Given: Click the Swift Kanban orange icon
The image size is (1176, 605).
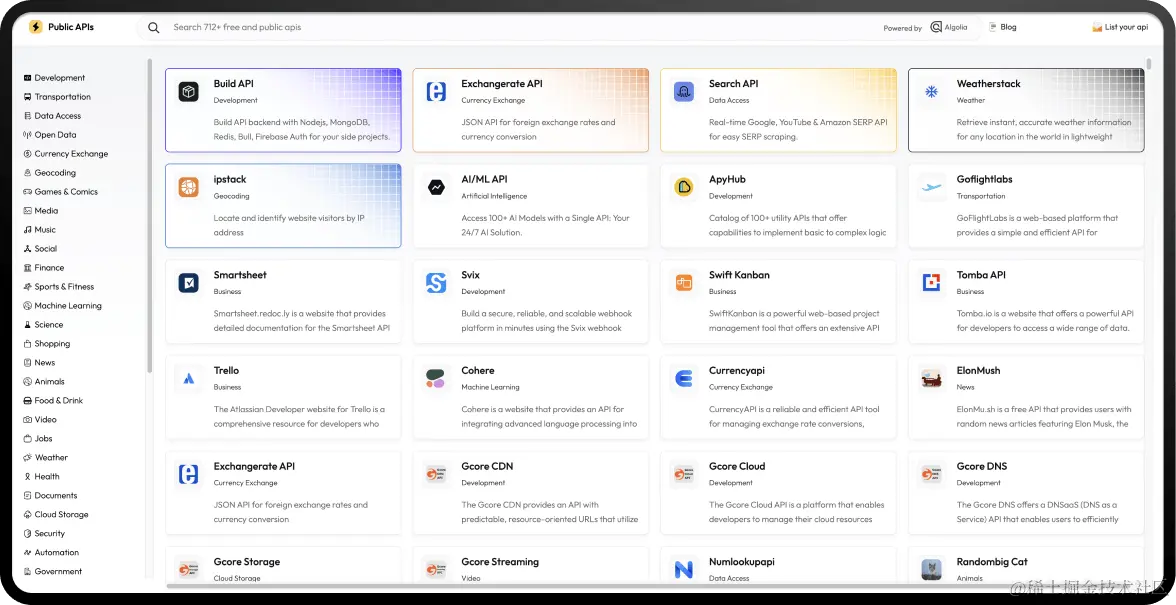Looking at the screenshot, I should pyautogui.click(x=683, y=283).
